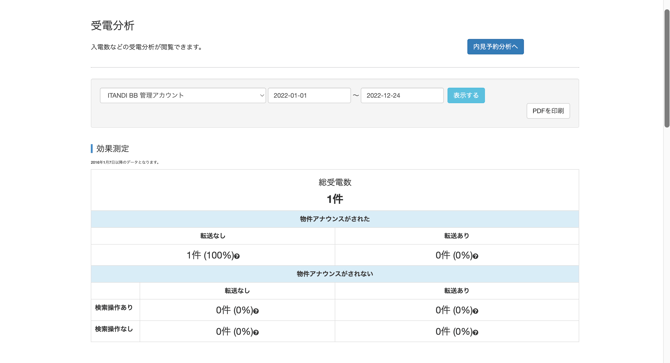This screenshot has width=670, height=363.
Task: Click 転送あり header under 物件アナウンスがされた
Action: 457,236
